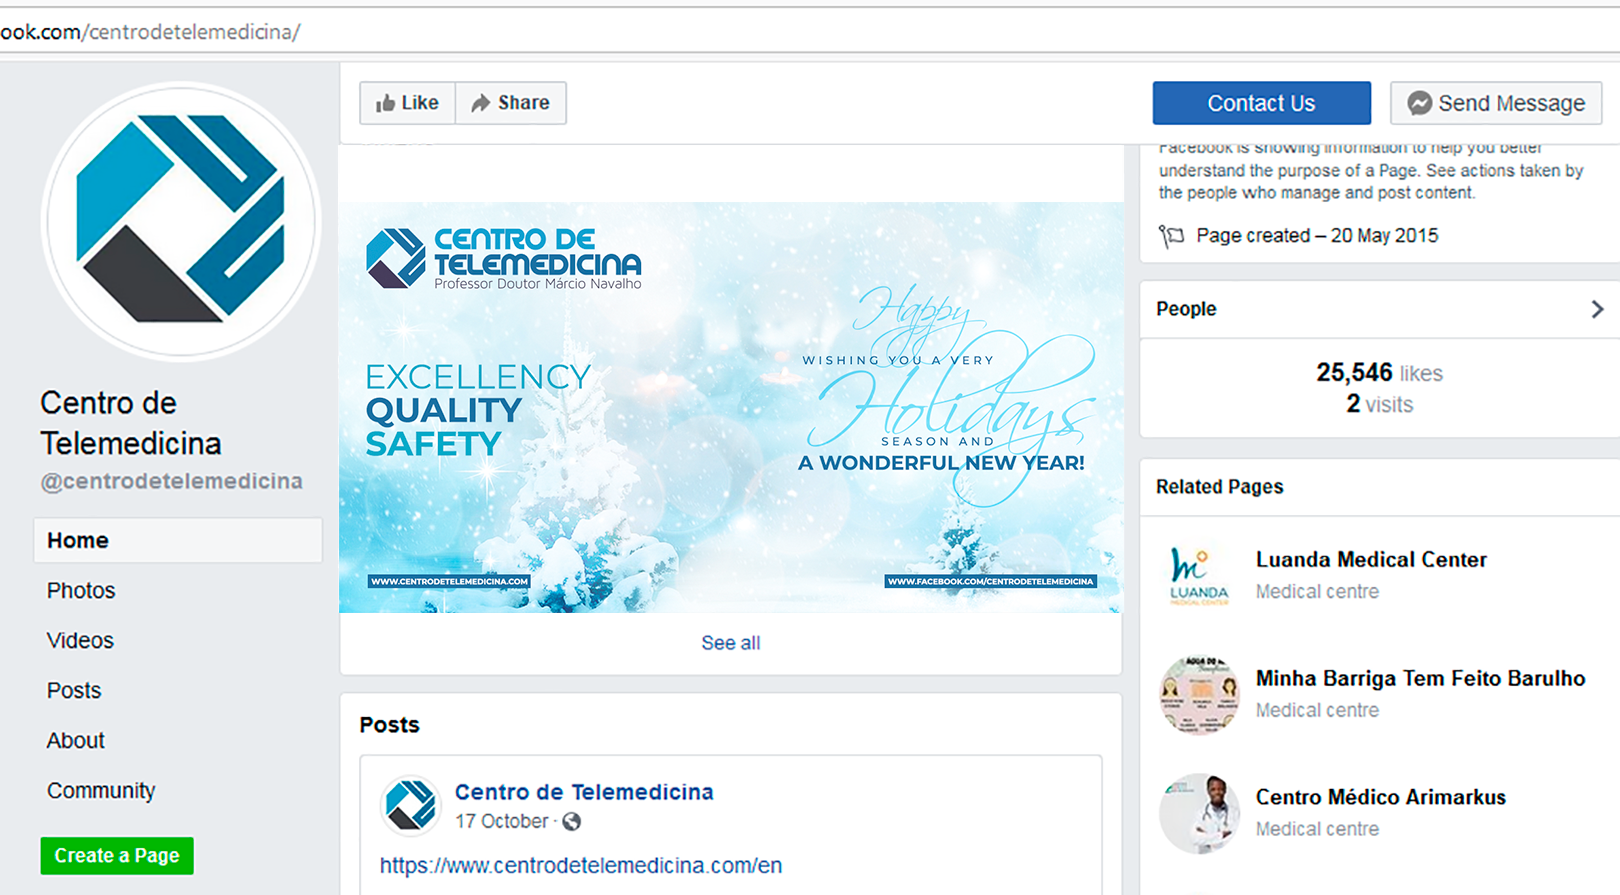Open the centrodetelemedicina.com/en link in post

(x=581, y=865)
